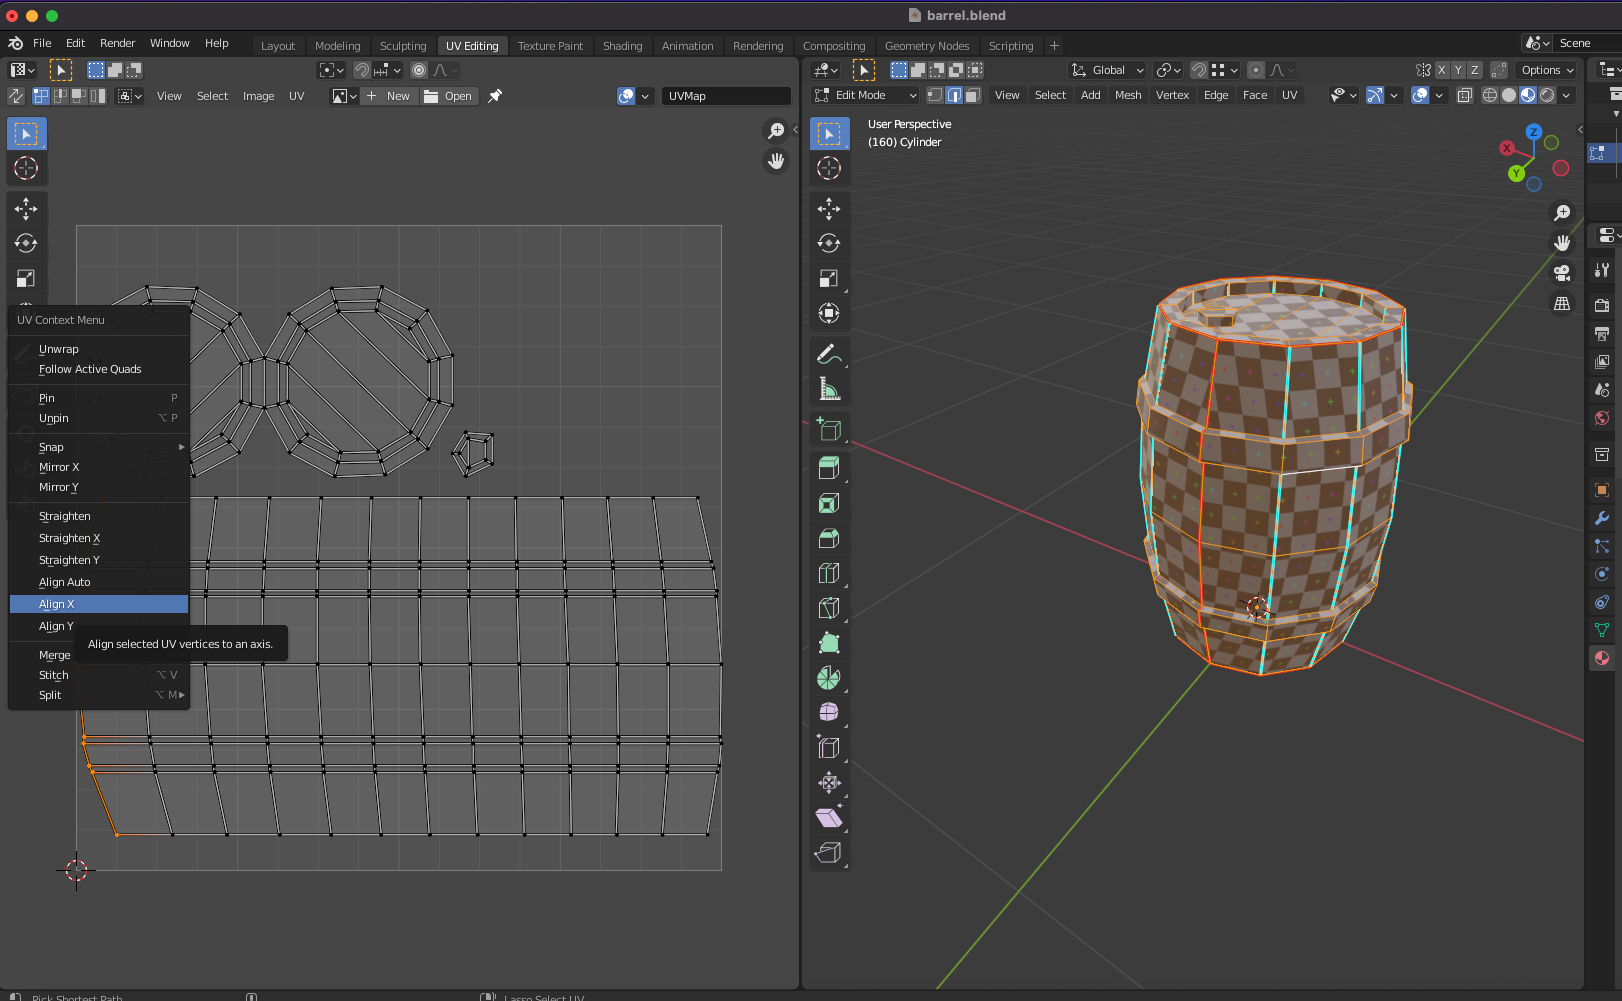The height and width of the screenshot is (1001, 1622).
Task: Enable X-ray toggle in 3D viewport
Action: tap(1464, 95)
